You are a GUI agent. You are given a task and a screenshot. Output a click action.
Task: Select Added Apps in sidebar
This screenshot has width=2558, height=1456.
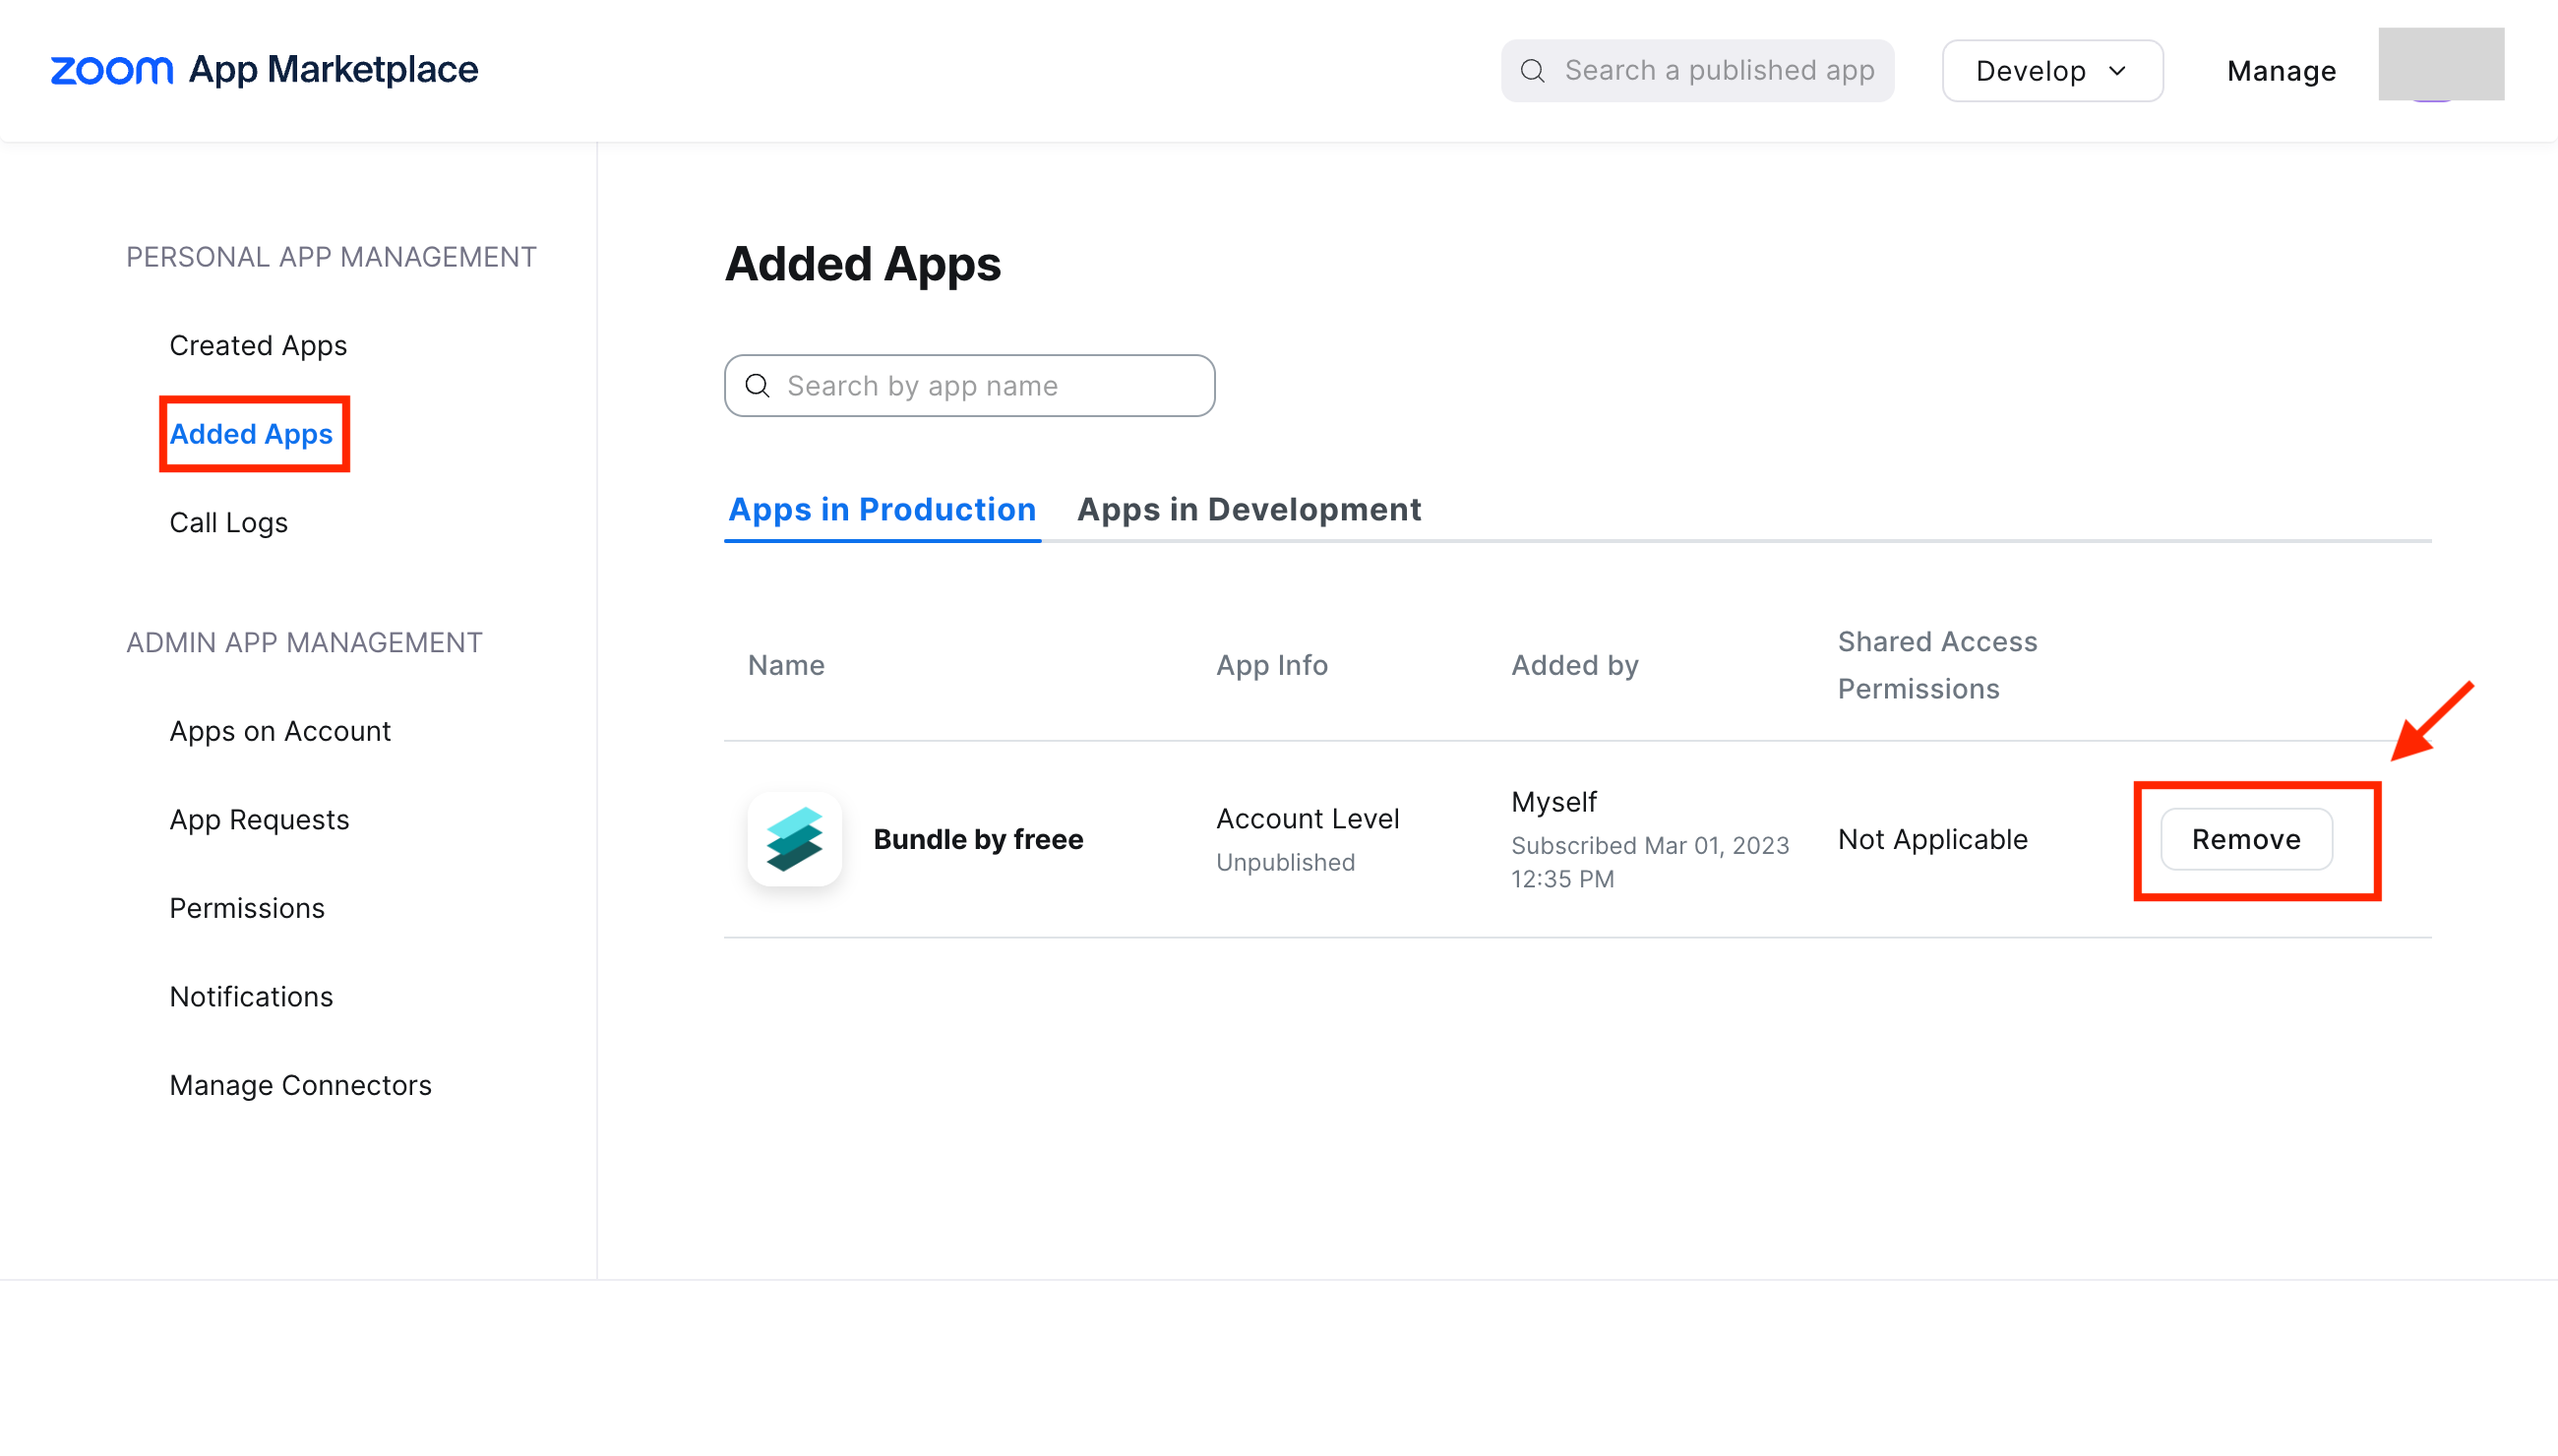[x=251, y=434]
